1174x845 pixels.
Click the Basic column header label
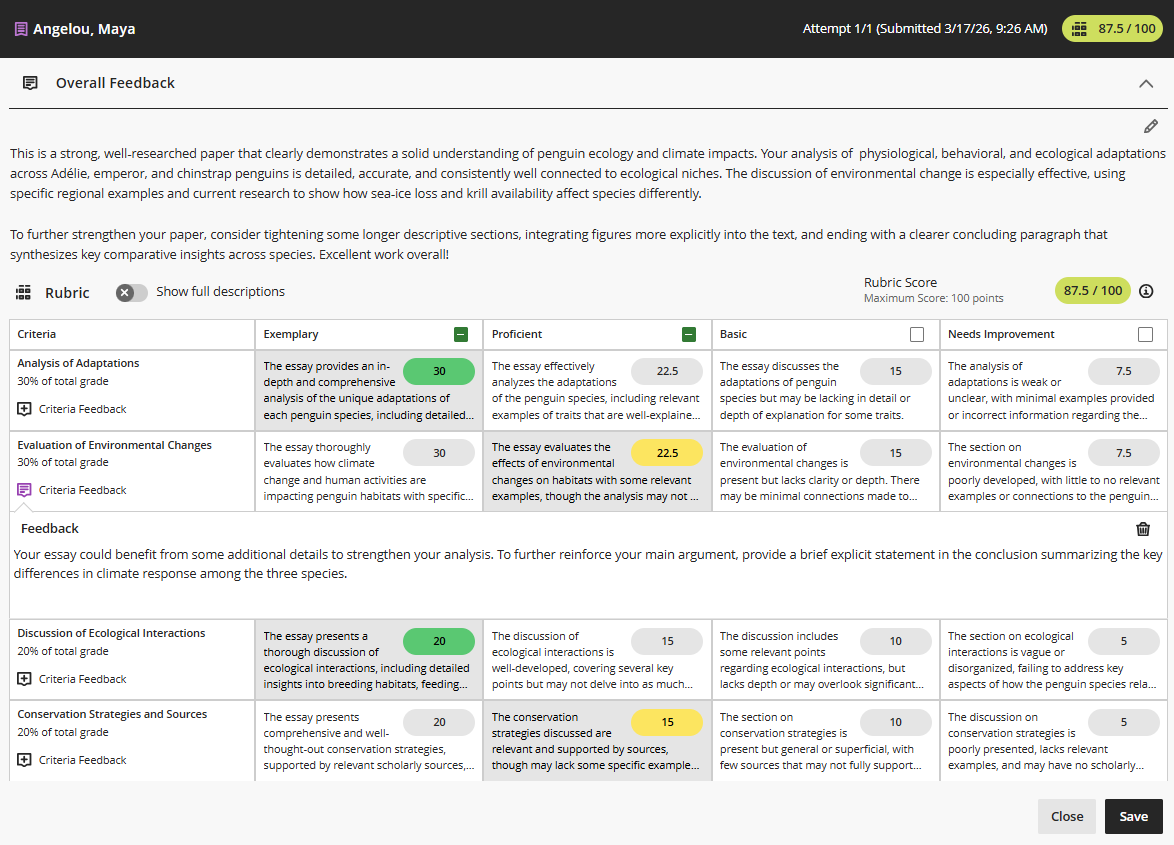click(x=733, y=335)
